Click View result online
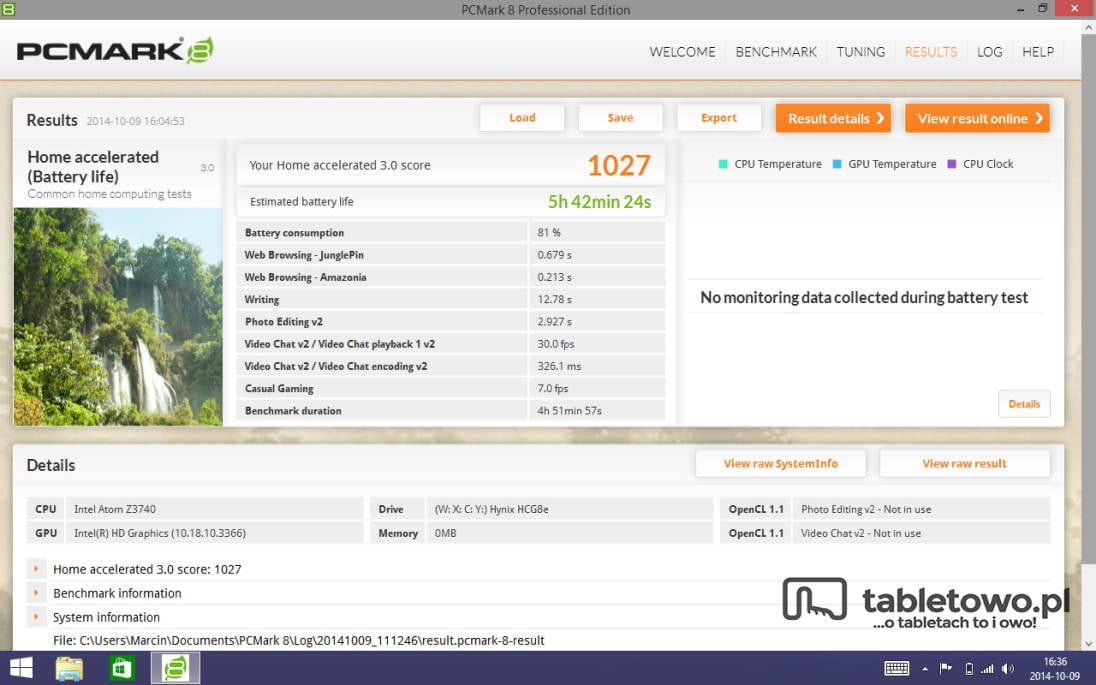1096x685 pixels. (x=977, y=118)
